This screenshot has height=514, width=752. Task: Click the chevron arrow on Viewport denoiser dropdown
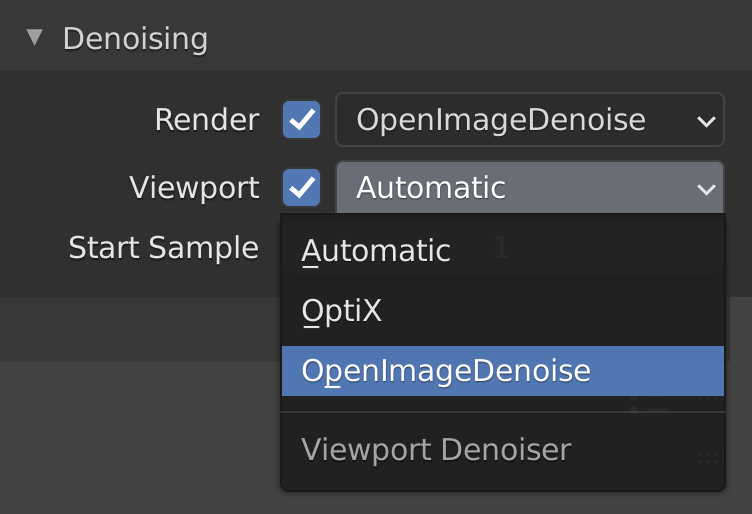(x=706, y=189)
